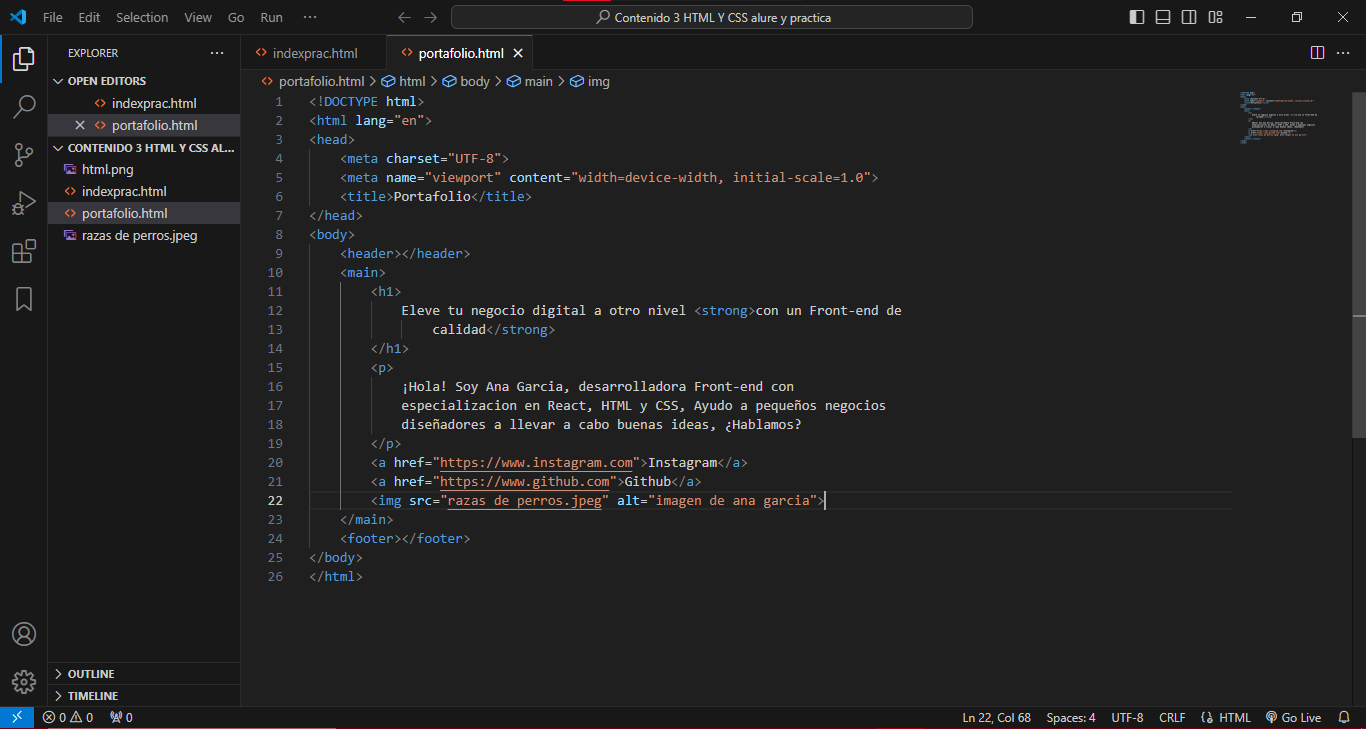
Task: Switch to the indexprac.html tab
Action: [x=314, y=53]
